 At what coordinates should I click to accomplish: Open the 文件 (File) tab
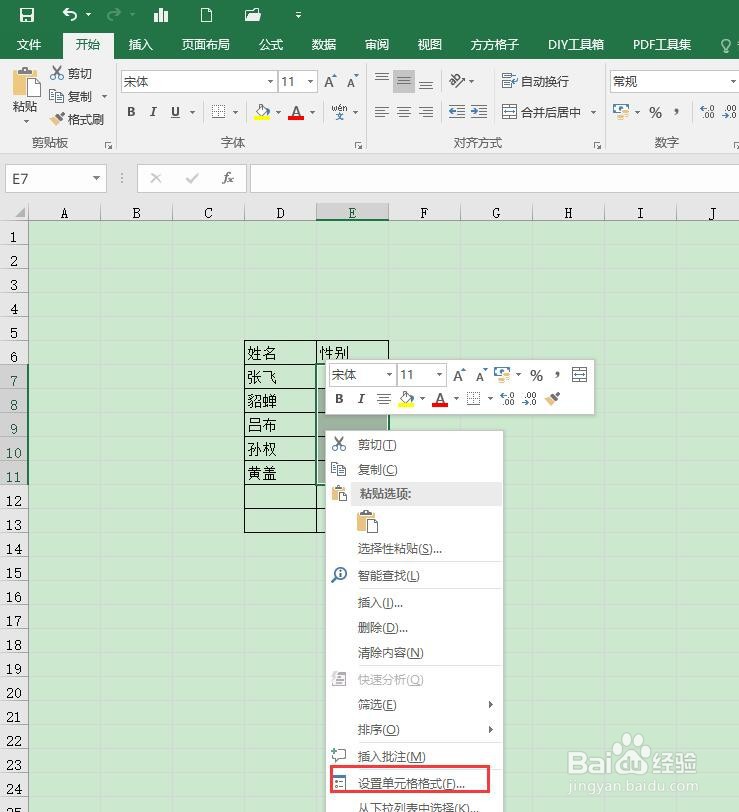[x=29, y=45]
